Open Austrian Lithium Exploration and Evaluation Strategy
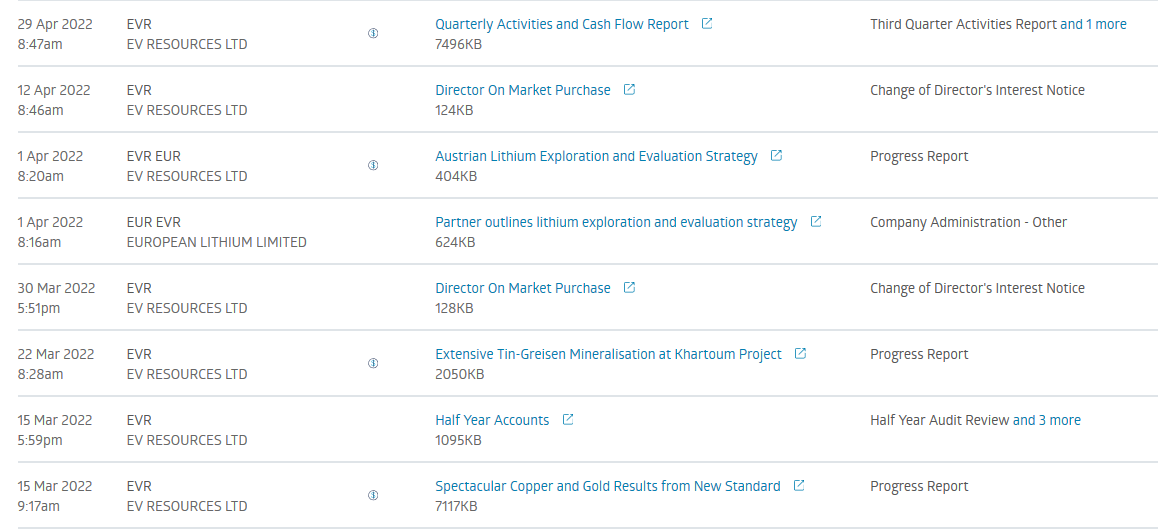Viewport: 1159px width, 530px height. pyautogui.click(x=597, y=157)
